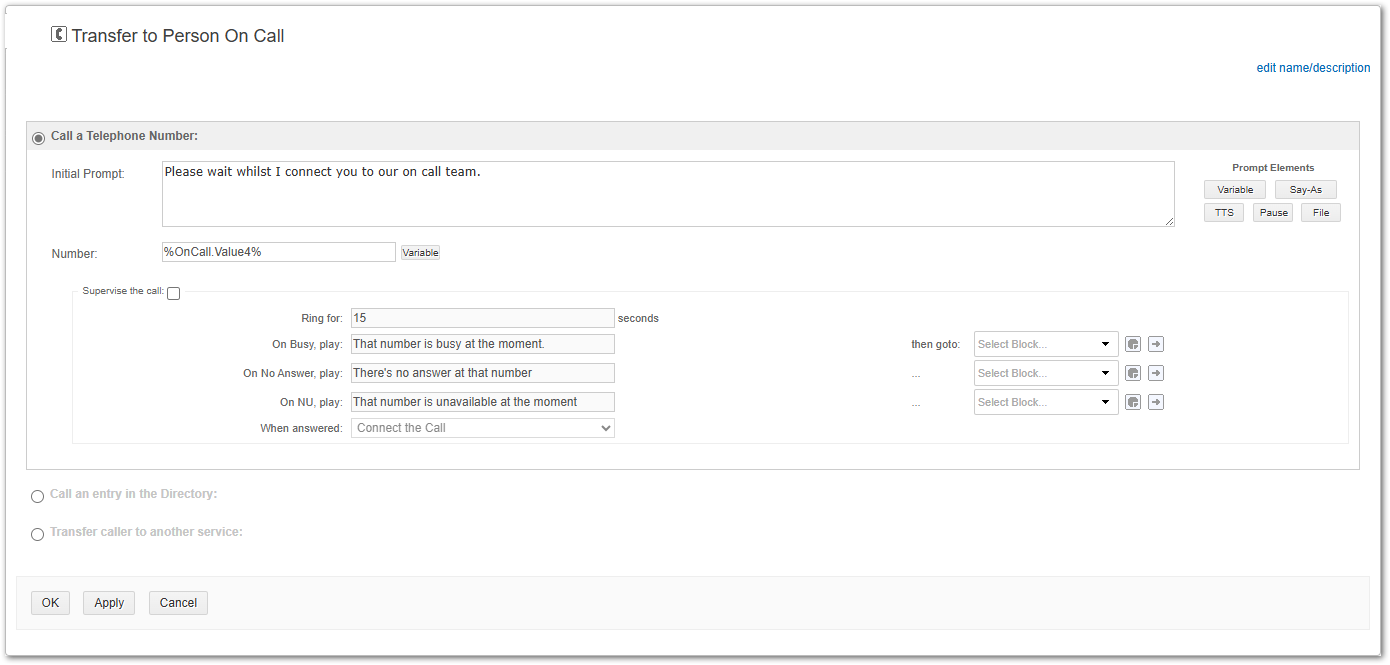This screenshot has width=1390, height=665.
Task: Click the go-to arrow icon for On NU
Action: click(1155, 402)
